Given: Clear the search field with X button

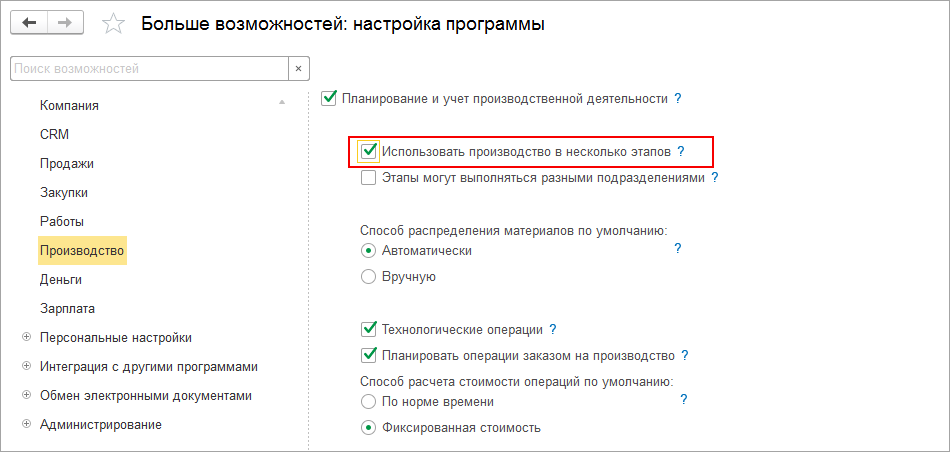Looking at the screenshot, I should coord(298,69).
